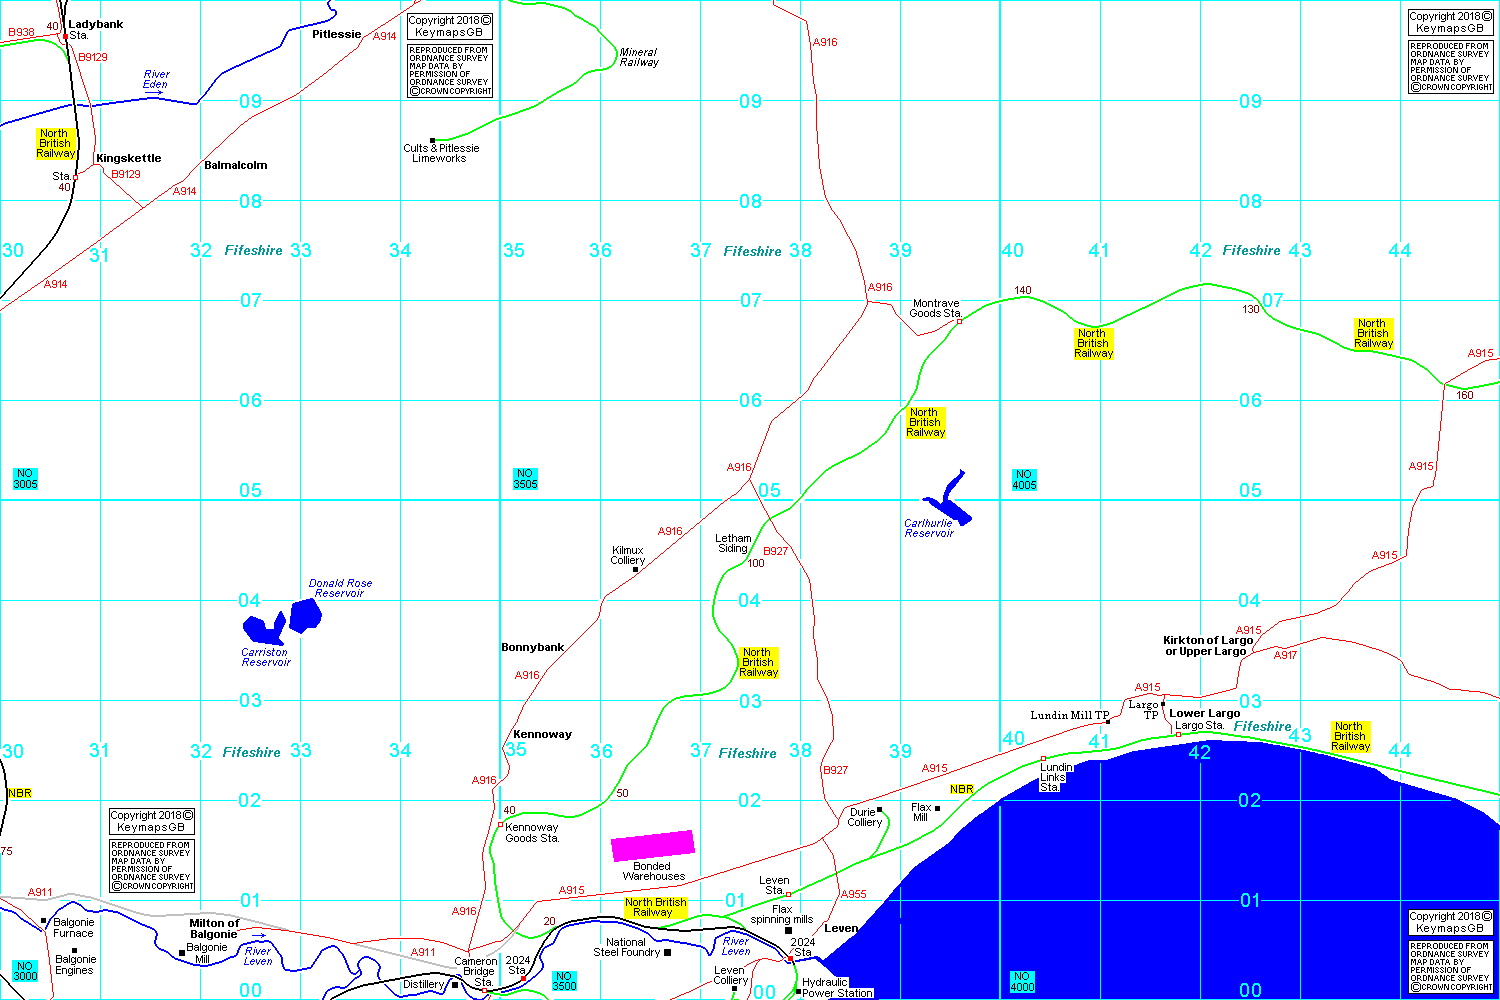The image size is (1500, 1000).
Task: Open the NO 3505 map tile link
Action: [x=525, y=479]
